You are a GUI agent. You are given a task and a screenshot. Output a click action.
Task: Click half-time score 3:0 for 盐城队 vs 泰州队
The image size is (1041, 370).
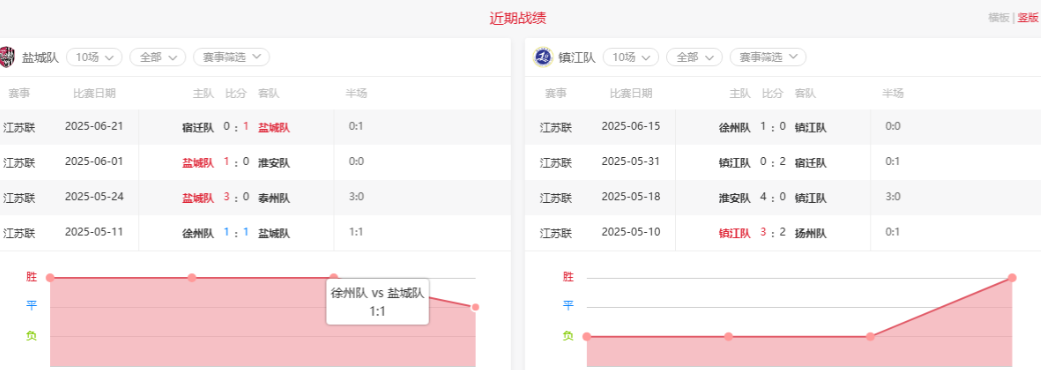[x=356, y=197]
